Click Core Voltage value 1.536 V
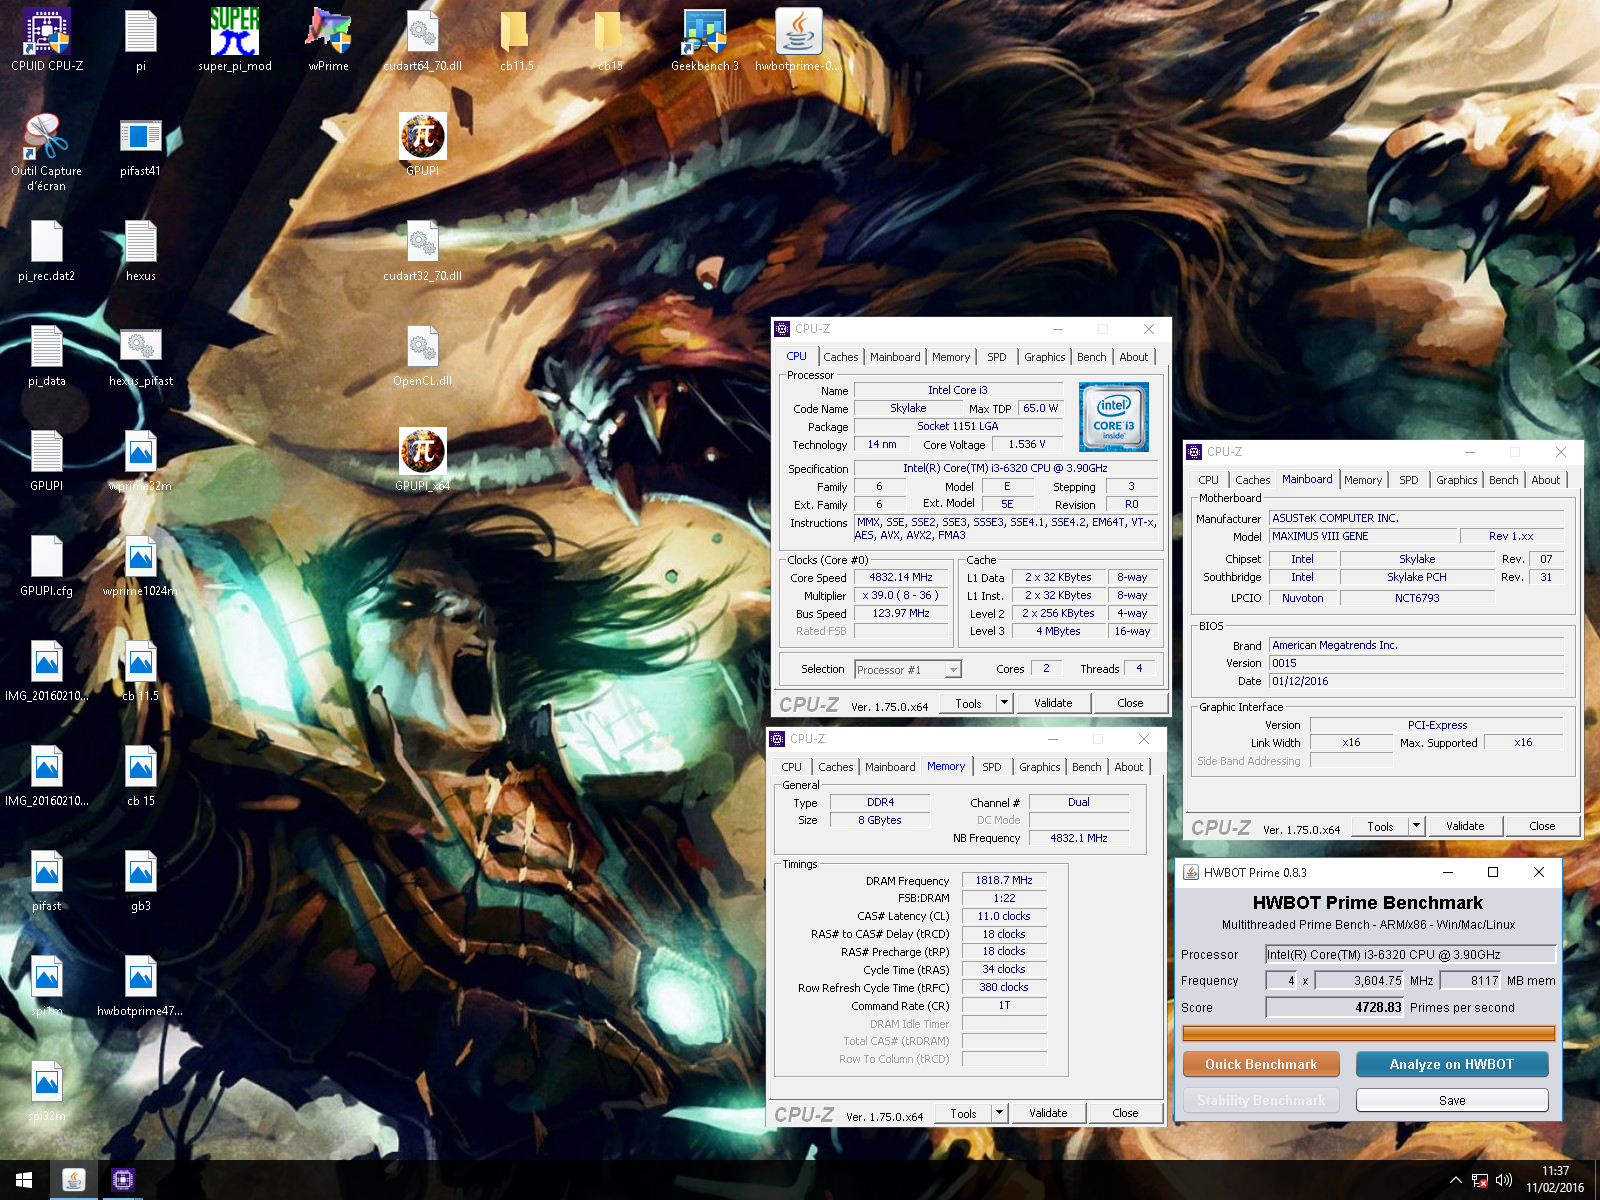Viewport: 1600px width, 1200px height. [x=1027, y=444]
